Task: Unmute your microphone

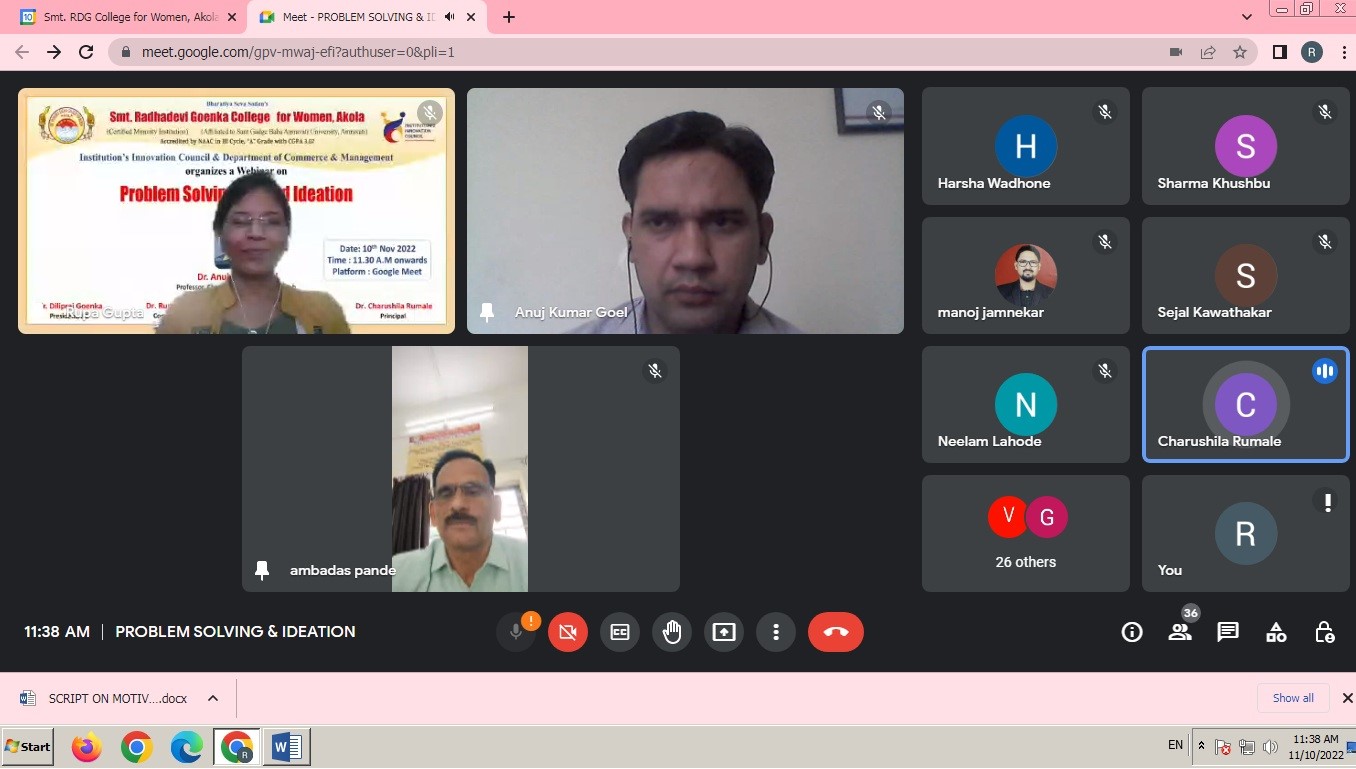Action: 516,632
